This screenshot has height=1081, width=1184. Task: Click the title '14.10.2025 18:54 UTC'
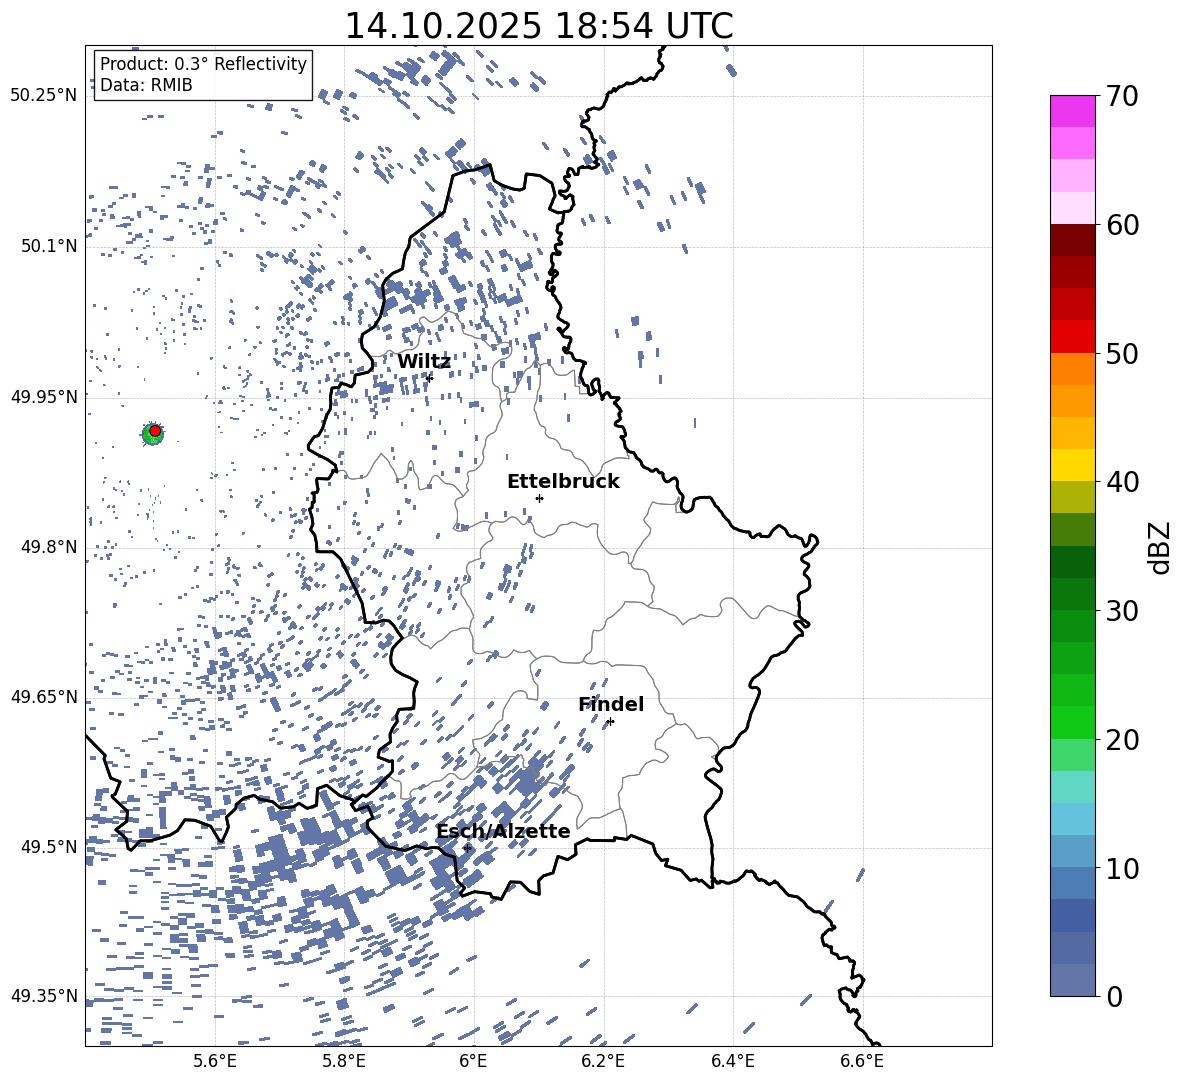click(538, 26)
